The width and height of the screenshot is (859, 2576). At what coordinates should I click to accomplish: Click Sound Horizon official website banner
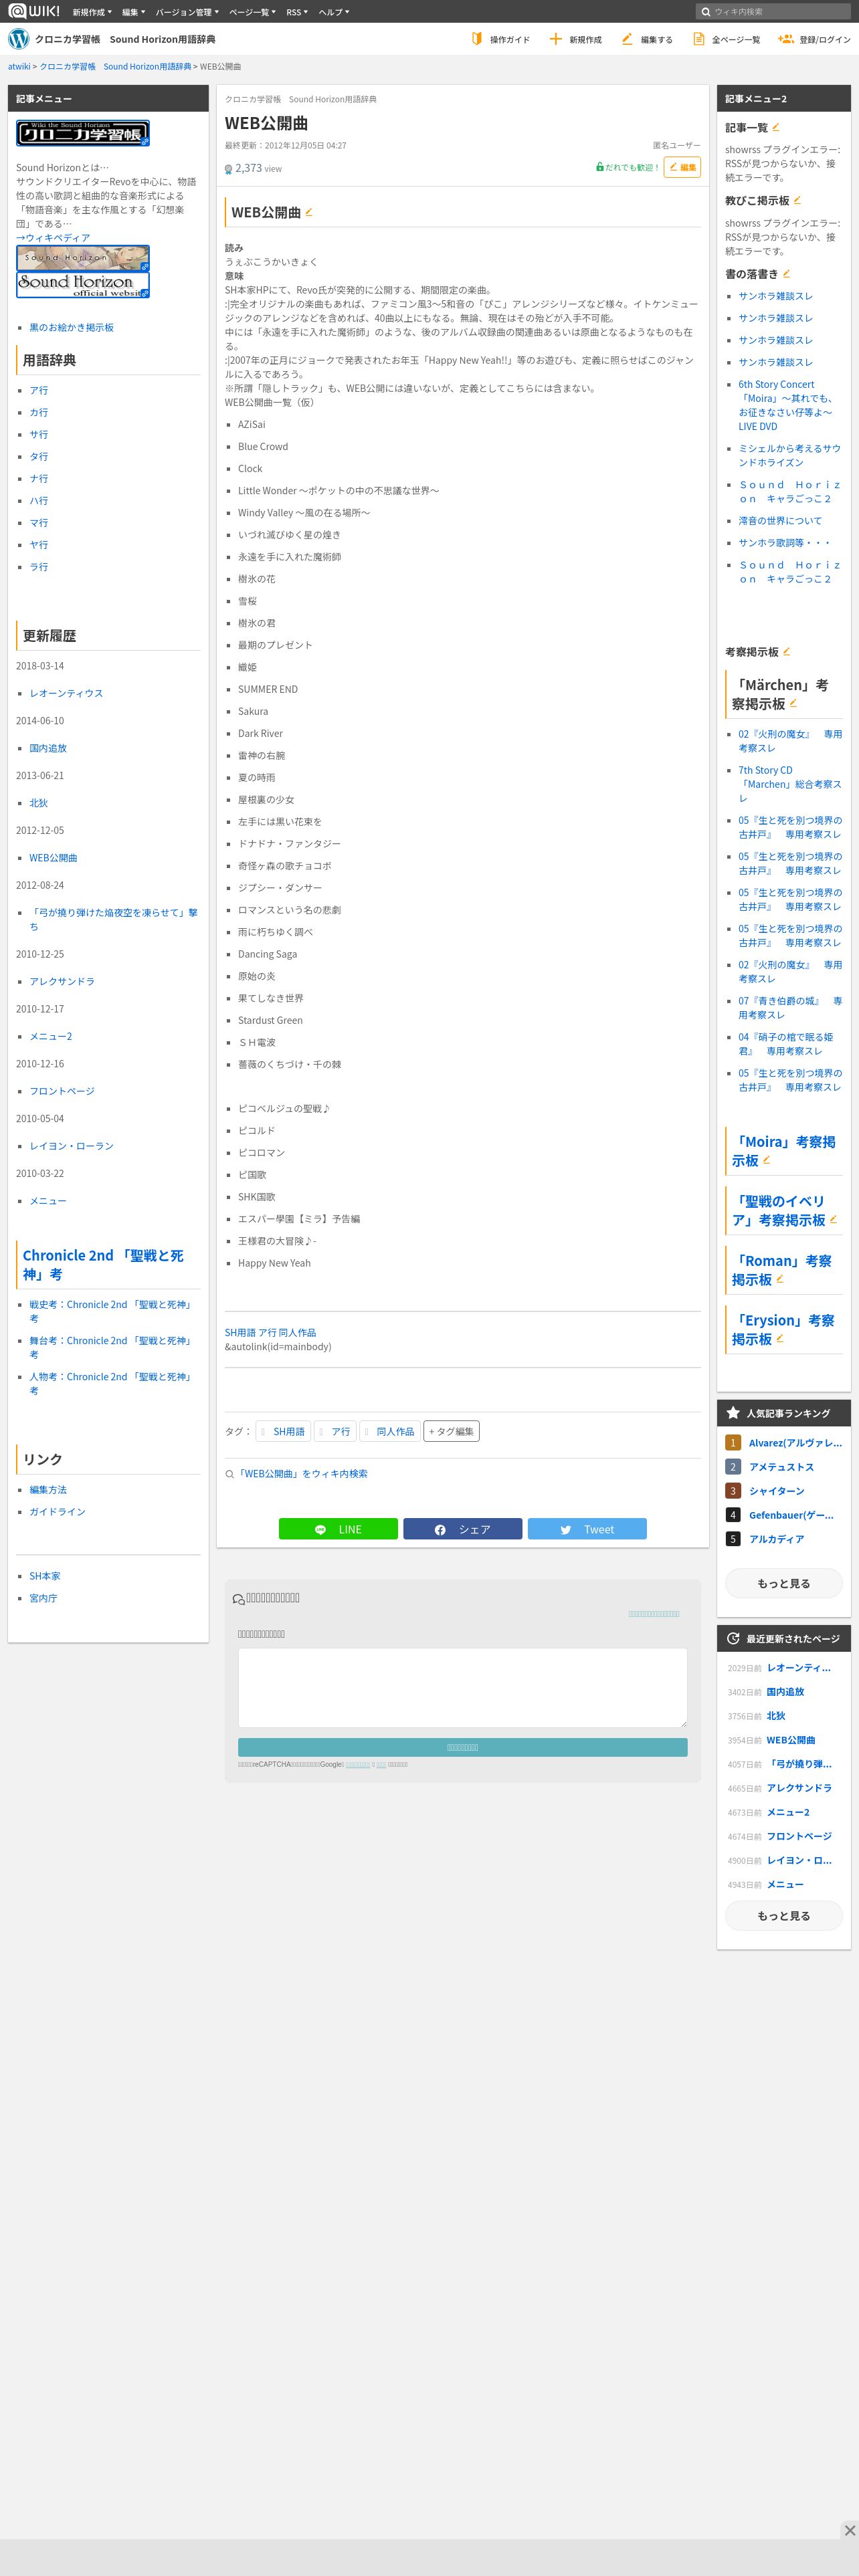83,285
